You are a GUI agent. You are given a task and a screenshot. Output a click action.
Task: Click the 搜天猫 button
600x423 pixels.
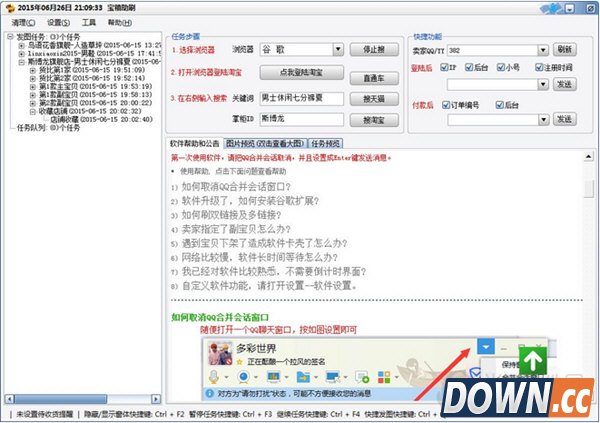click(x=374, y=99)
